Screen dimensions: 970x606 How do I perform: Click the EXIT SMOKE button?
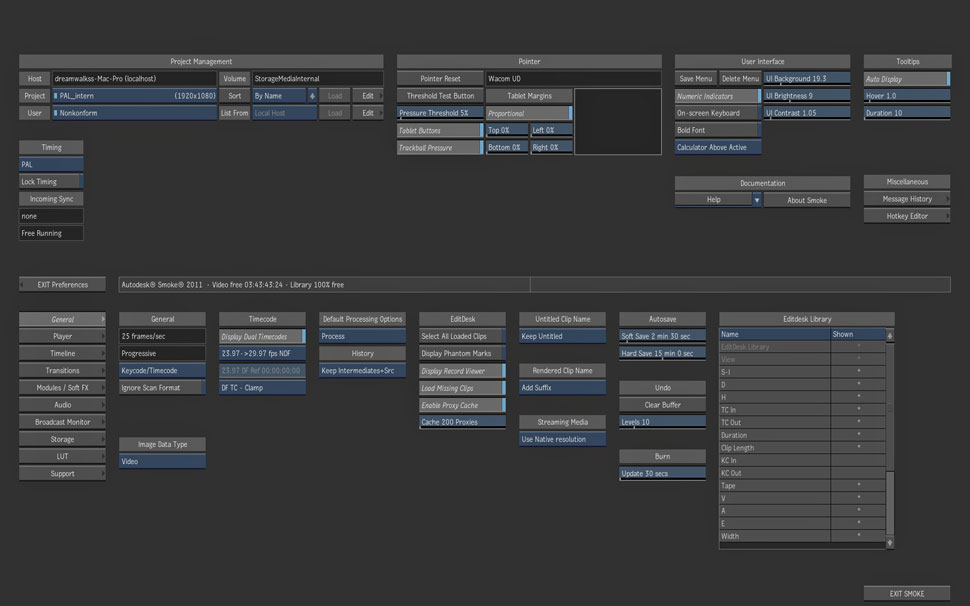click(906, 594)
